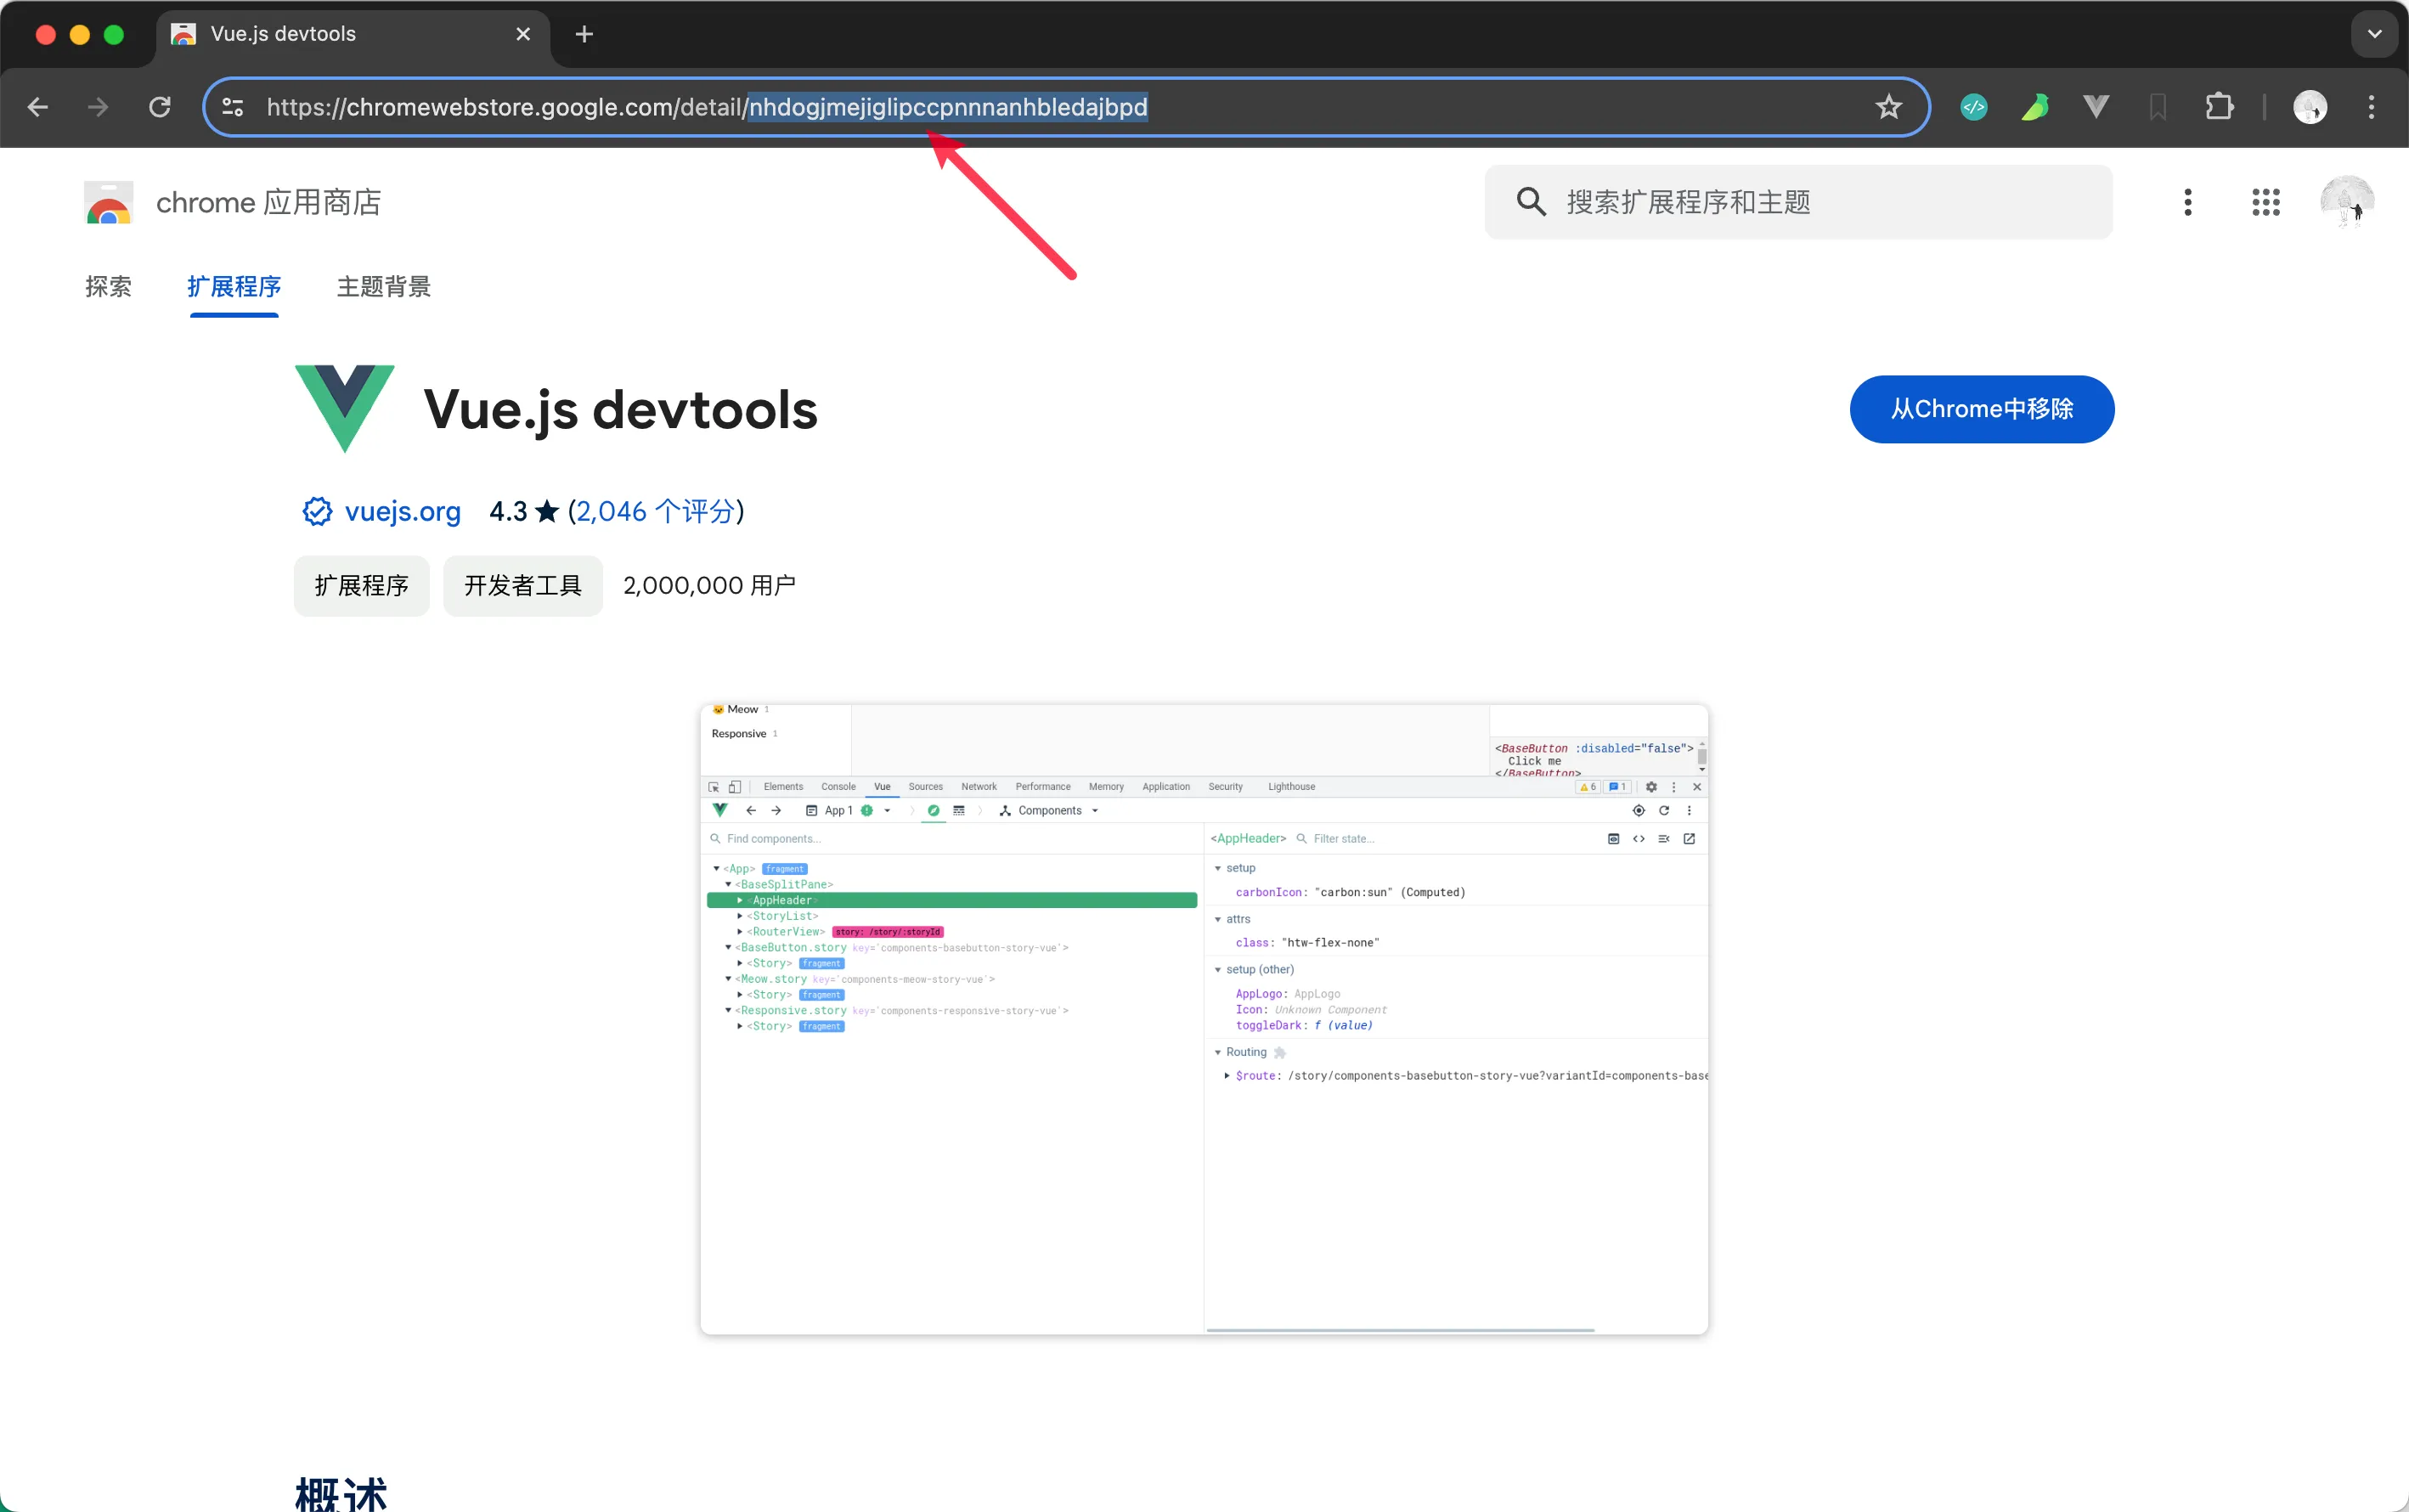Click 从Chrome中移除 button
Screen dimensions: 2409x1512
[1980, 409]
